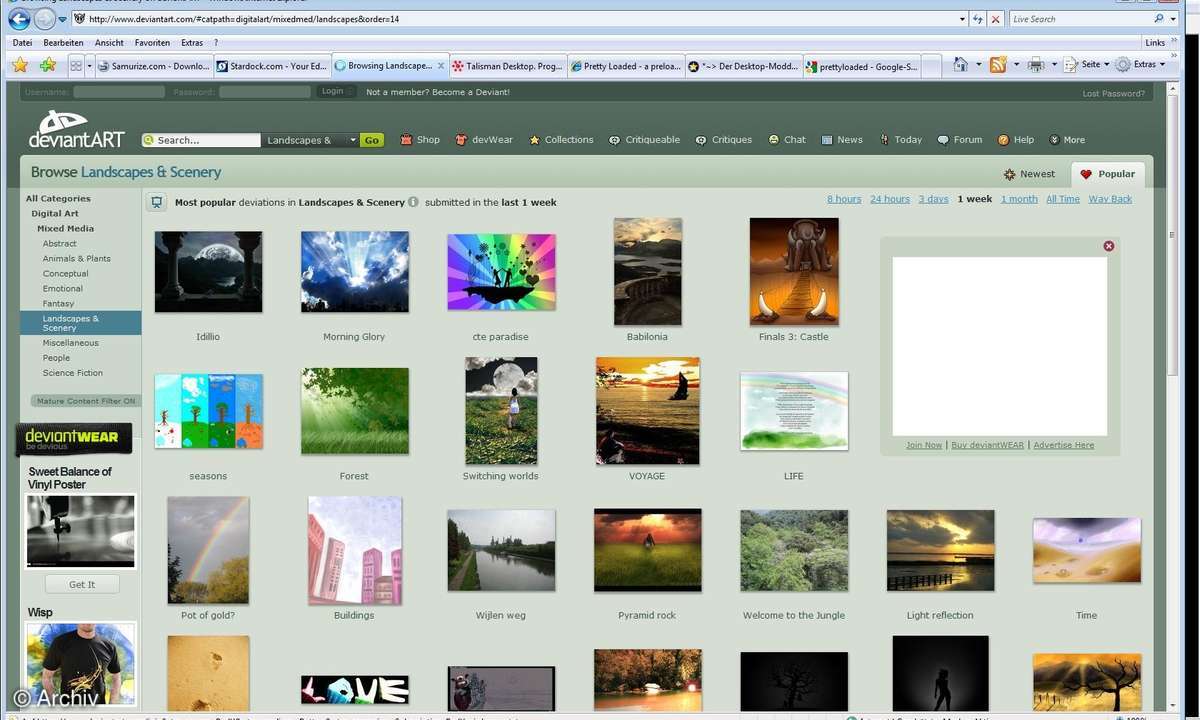Filter by the 24 hours link

pos(890,199)
